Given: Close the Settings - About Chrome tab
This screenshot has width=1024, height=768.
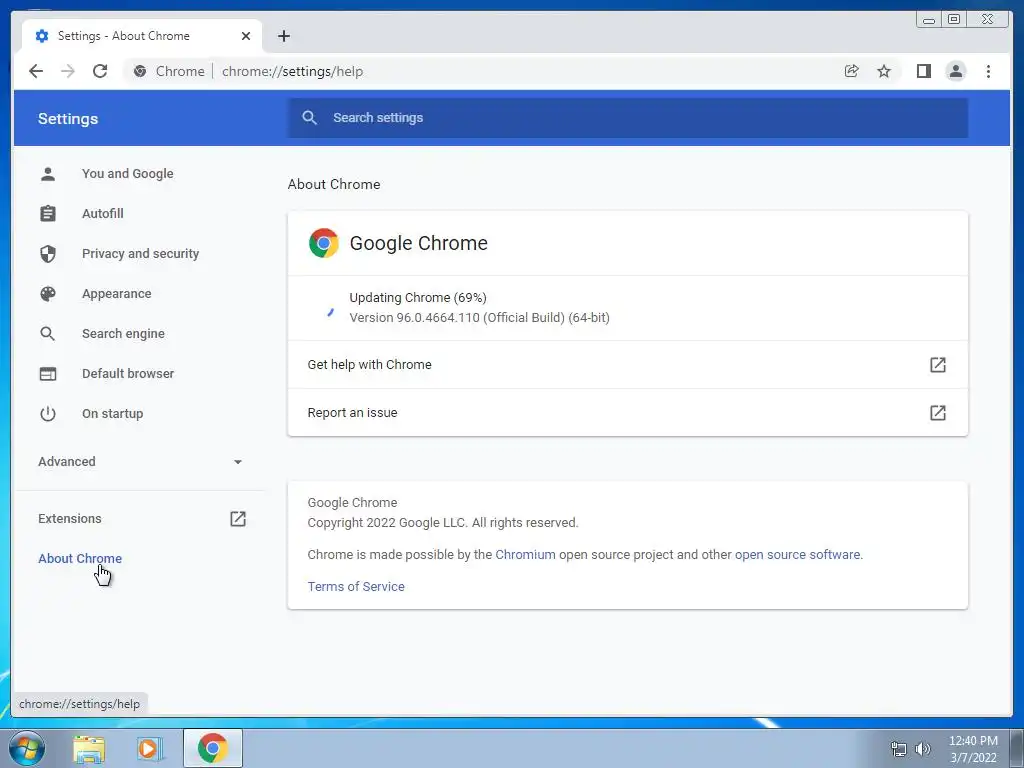Looking at the screenshot, I should 246,36.
